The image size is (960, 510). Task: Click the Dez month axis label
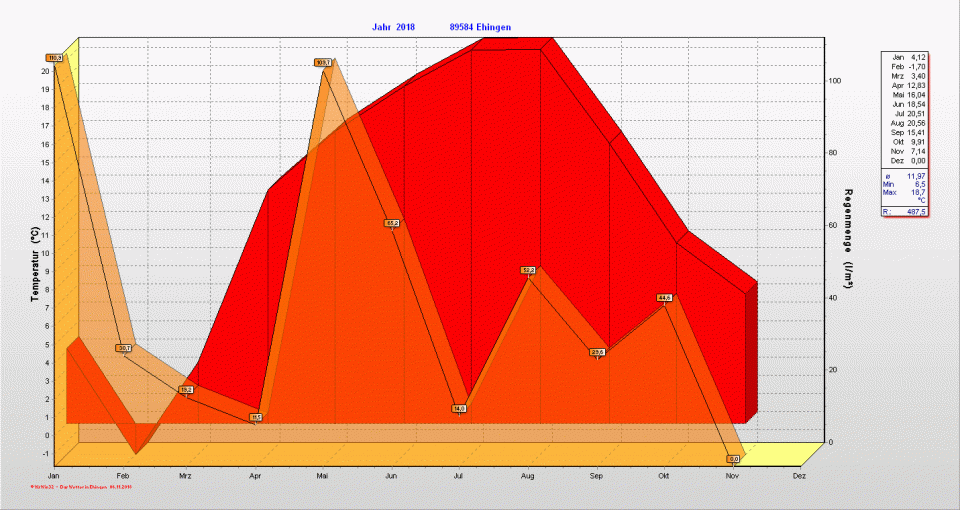point(799,476)
